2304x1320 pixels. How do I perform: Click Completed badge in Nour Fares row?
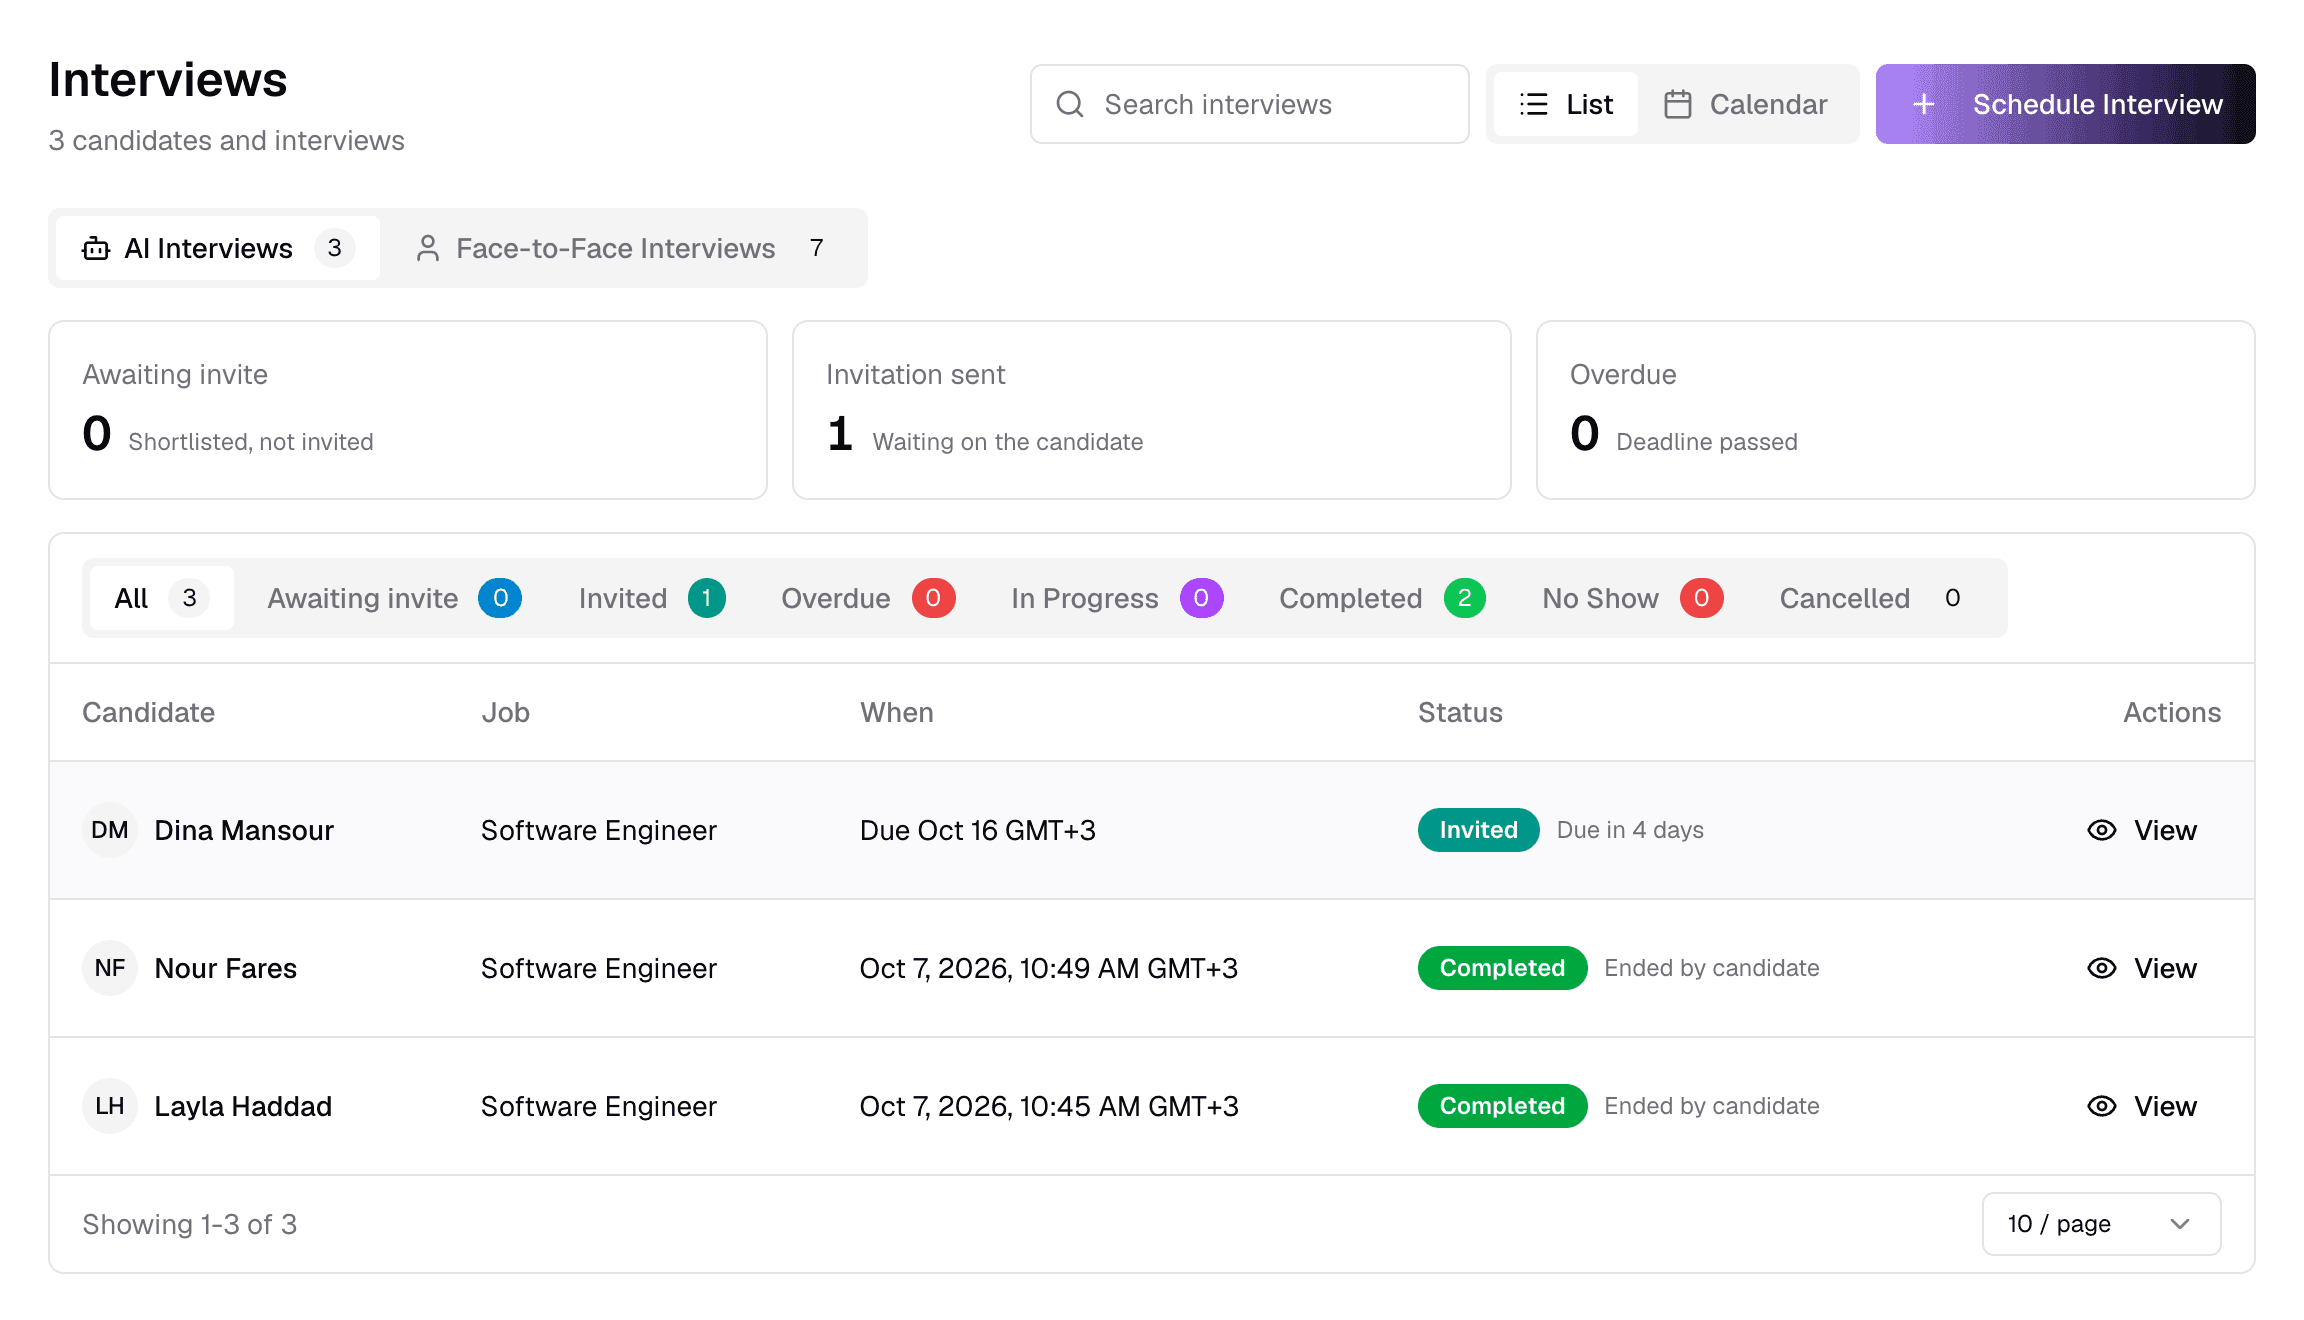tap(1503, 968)
